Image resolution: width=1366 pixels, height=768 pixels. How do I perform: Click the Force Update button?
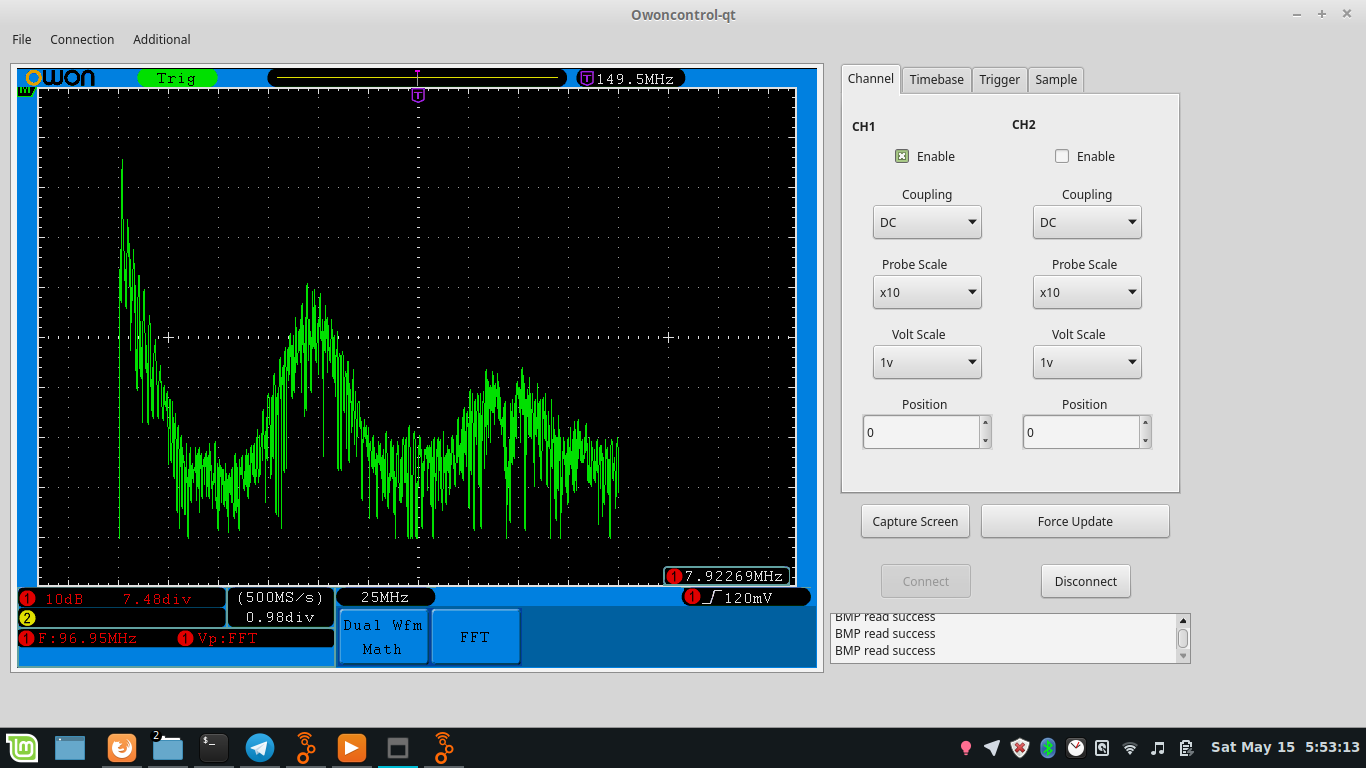pos(1075,521)
